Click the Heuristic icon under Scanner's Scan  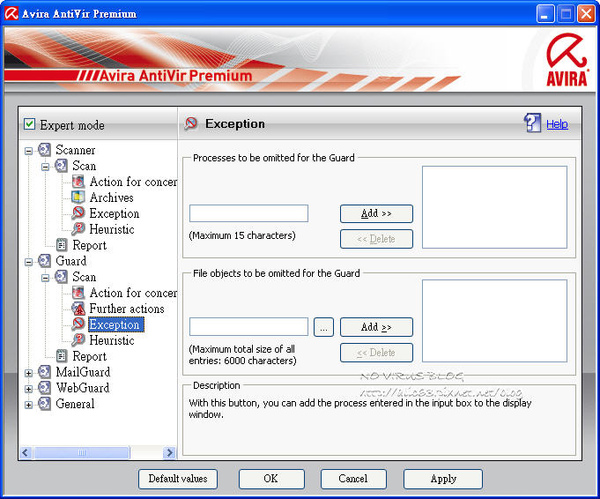(78, 229)
